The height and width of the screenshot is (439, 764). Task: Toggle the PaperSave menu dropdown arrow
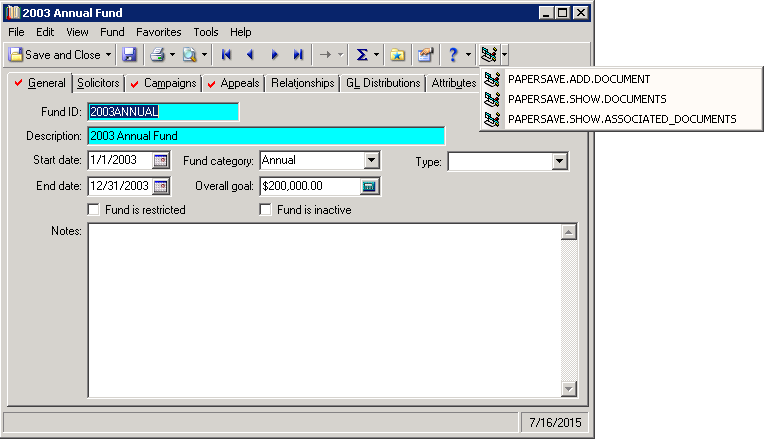coord(504,55)
